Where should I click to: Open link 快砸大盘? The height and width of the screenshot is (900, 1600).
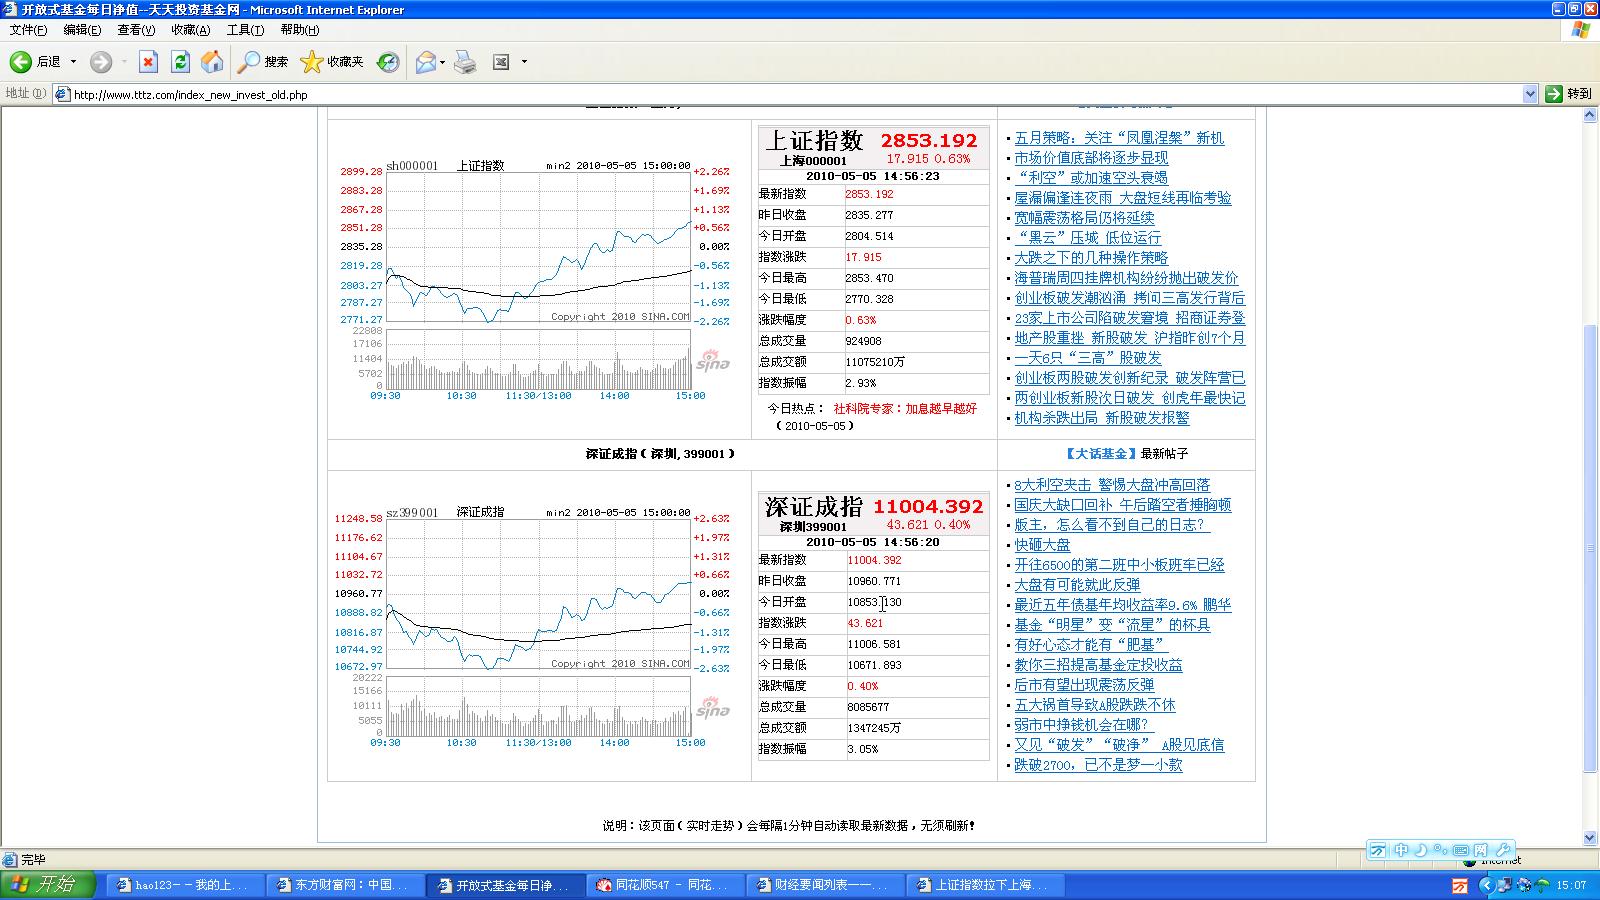(x=1042, y=545)
